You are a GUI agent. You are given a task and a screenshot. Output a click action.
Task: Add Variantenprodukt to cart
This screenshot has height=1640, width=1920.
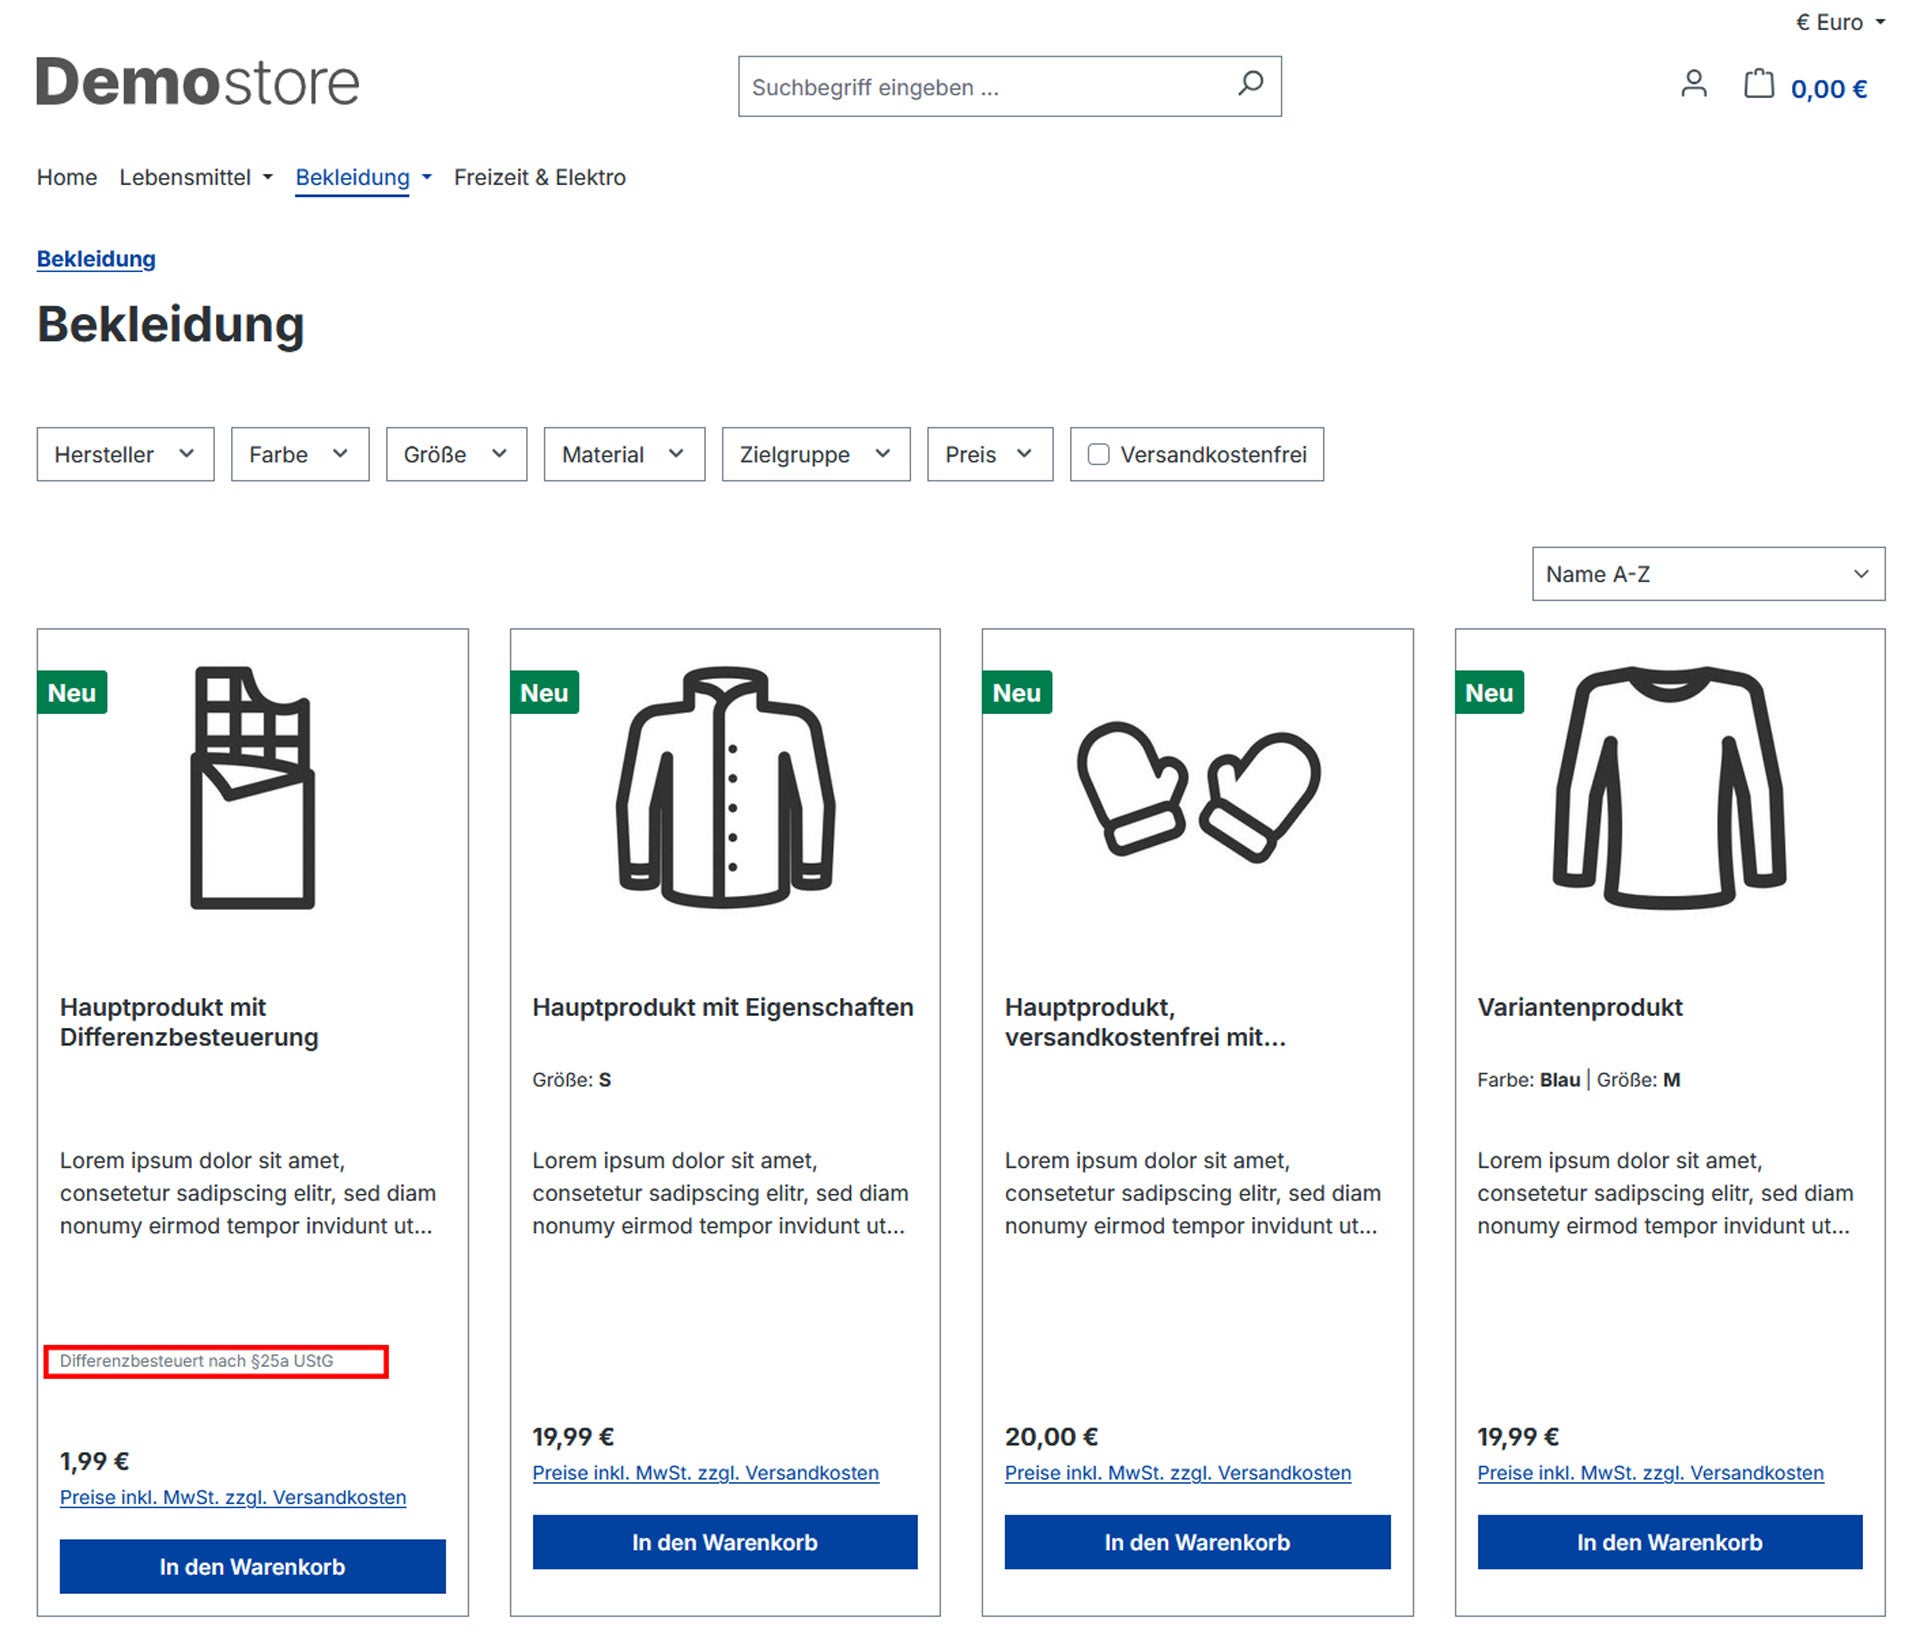[x=1669, y=1542]
